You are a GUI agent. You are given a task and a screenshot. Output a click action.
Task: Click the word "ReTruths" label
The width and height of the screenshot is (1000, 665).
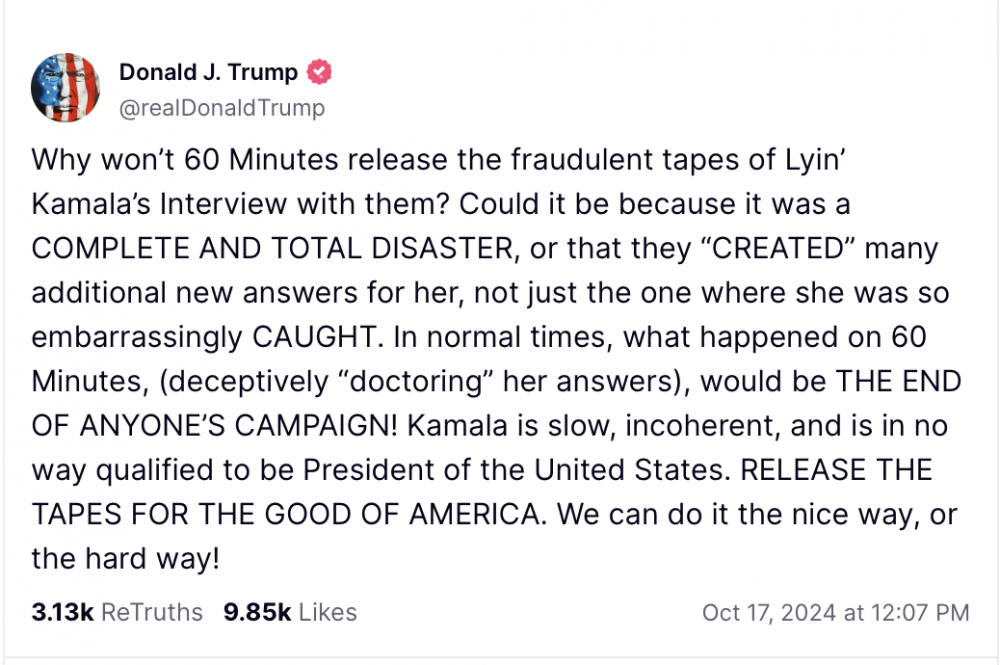152,612
